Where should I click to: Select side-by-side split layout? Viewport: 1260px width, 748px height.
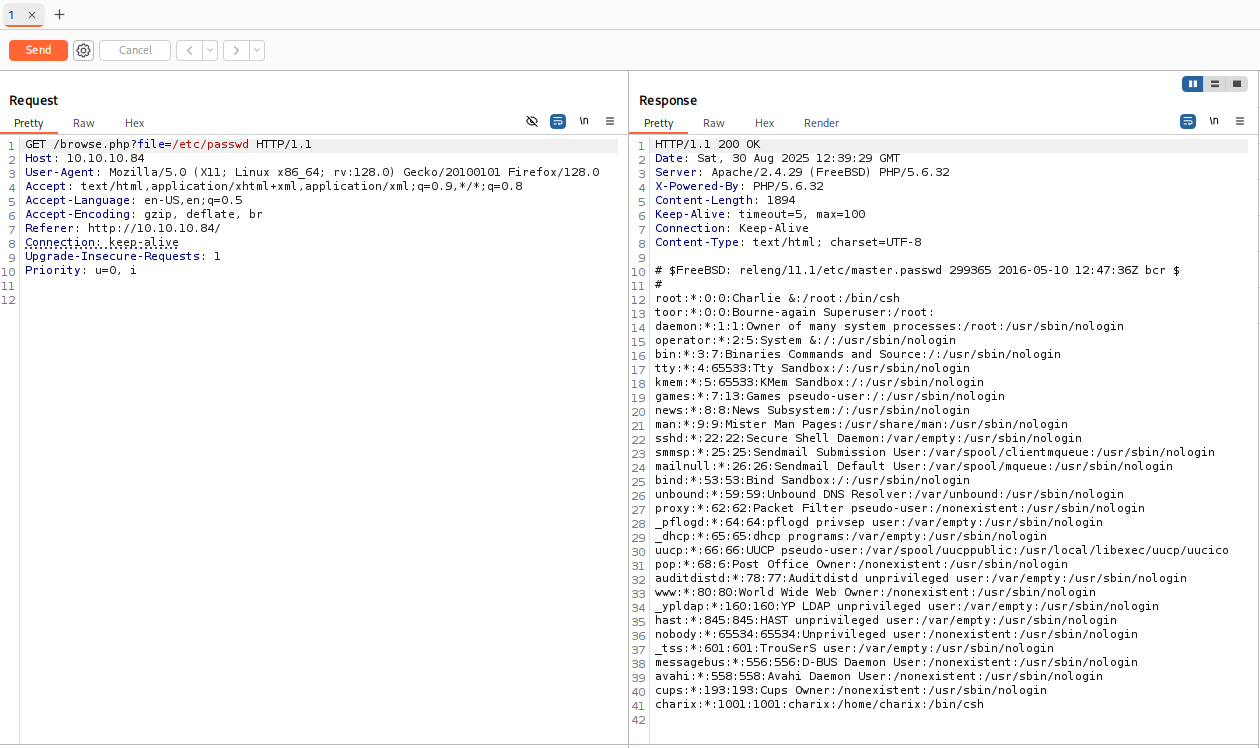click(1193, 84)
